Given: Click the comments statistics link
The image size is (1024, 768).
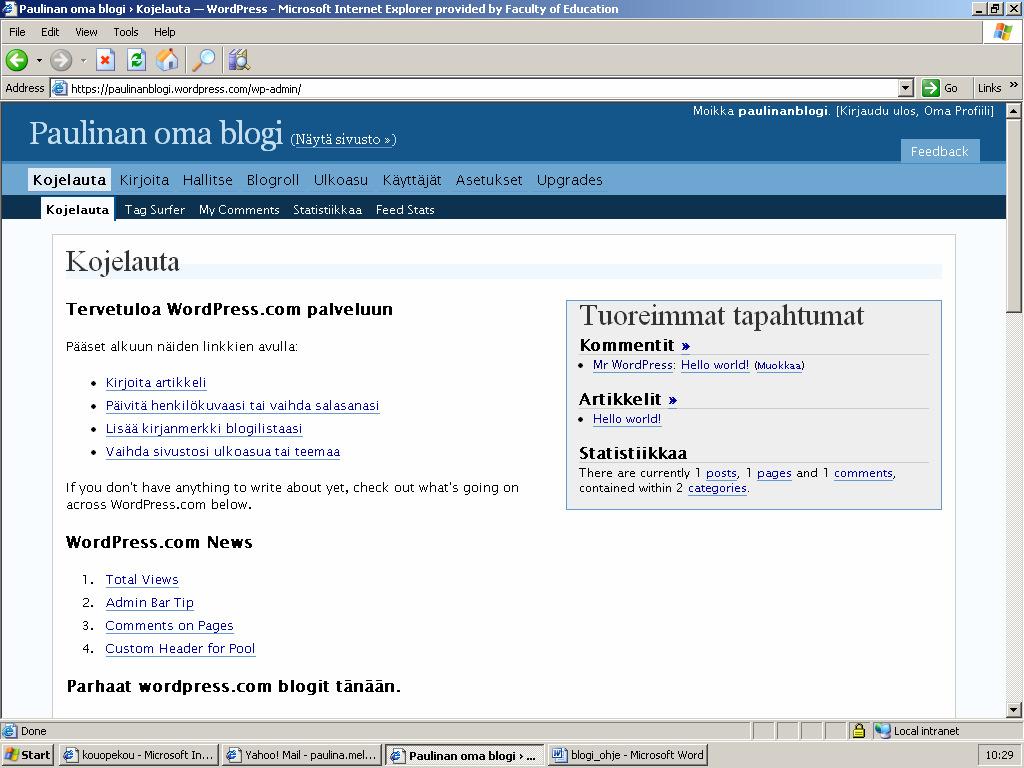Looking at the screenshot, I should tap(863, 473).
